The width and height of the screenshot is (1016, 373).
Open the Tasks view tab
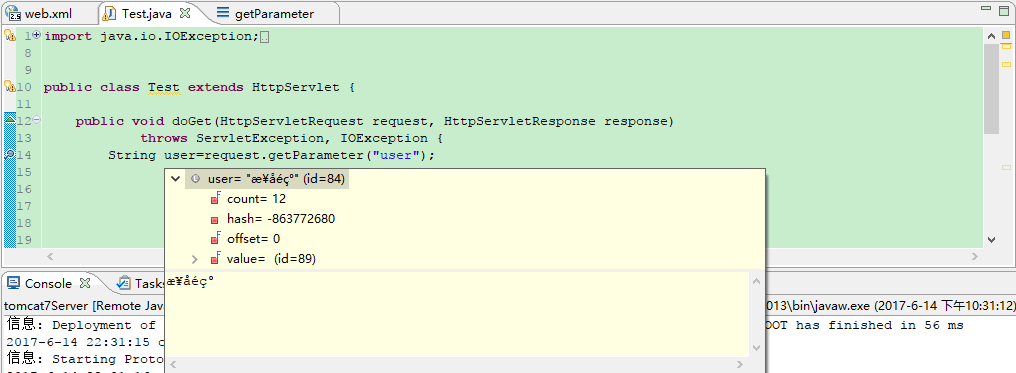pos(141,284)
